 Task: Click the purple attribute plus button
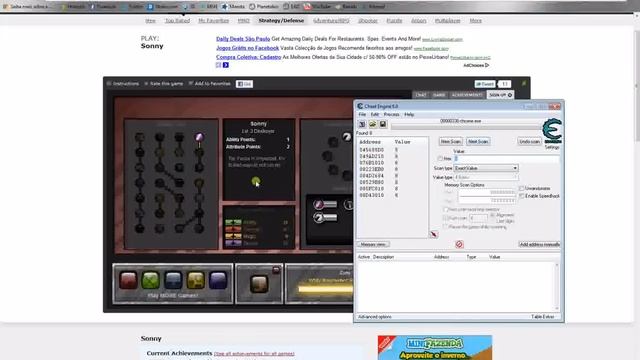(x=233, y=243)
